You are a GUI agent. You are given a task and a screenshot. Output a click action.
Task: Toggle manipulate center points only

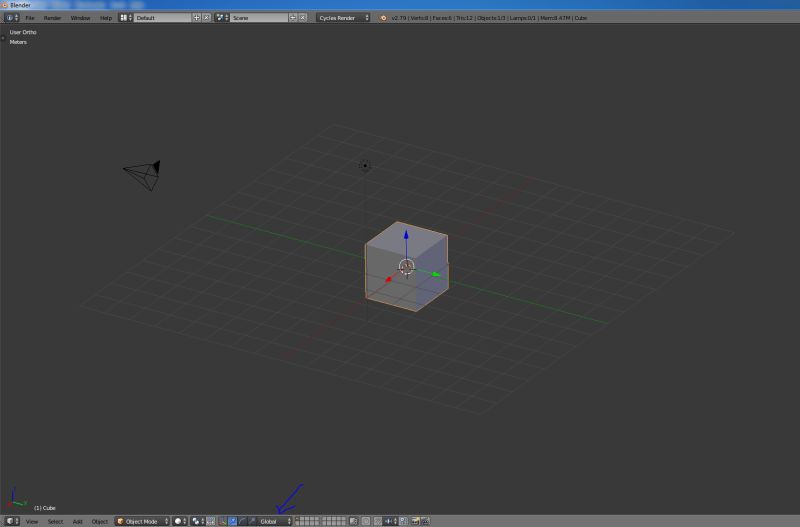[211, 521]
